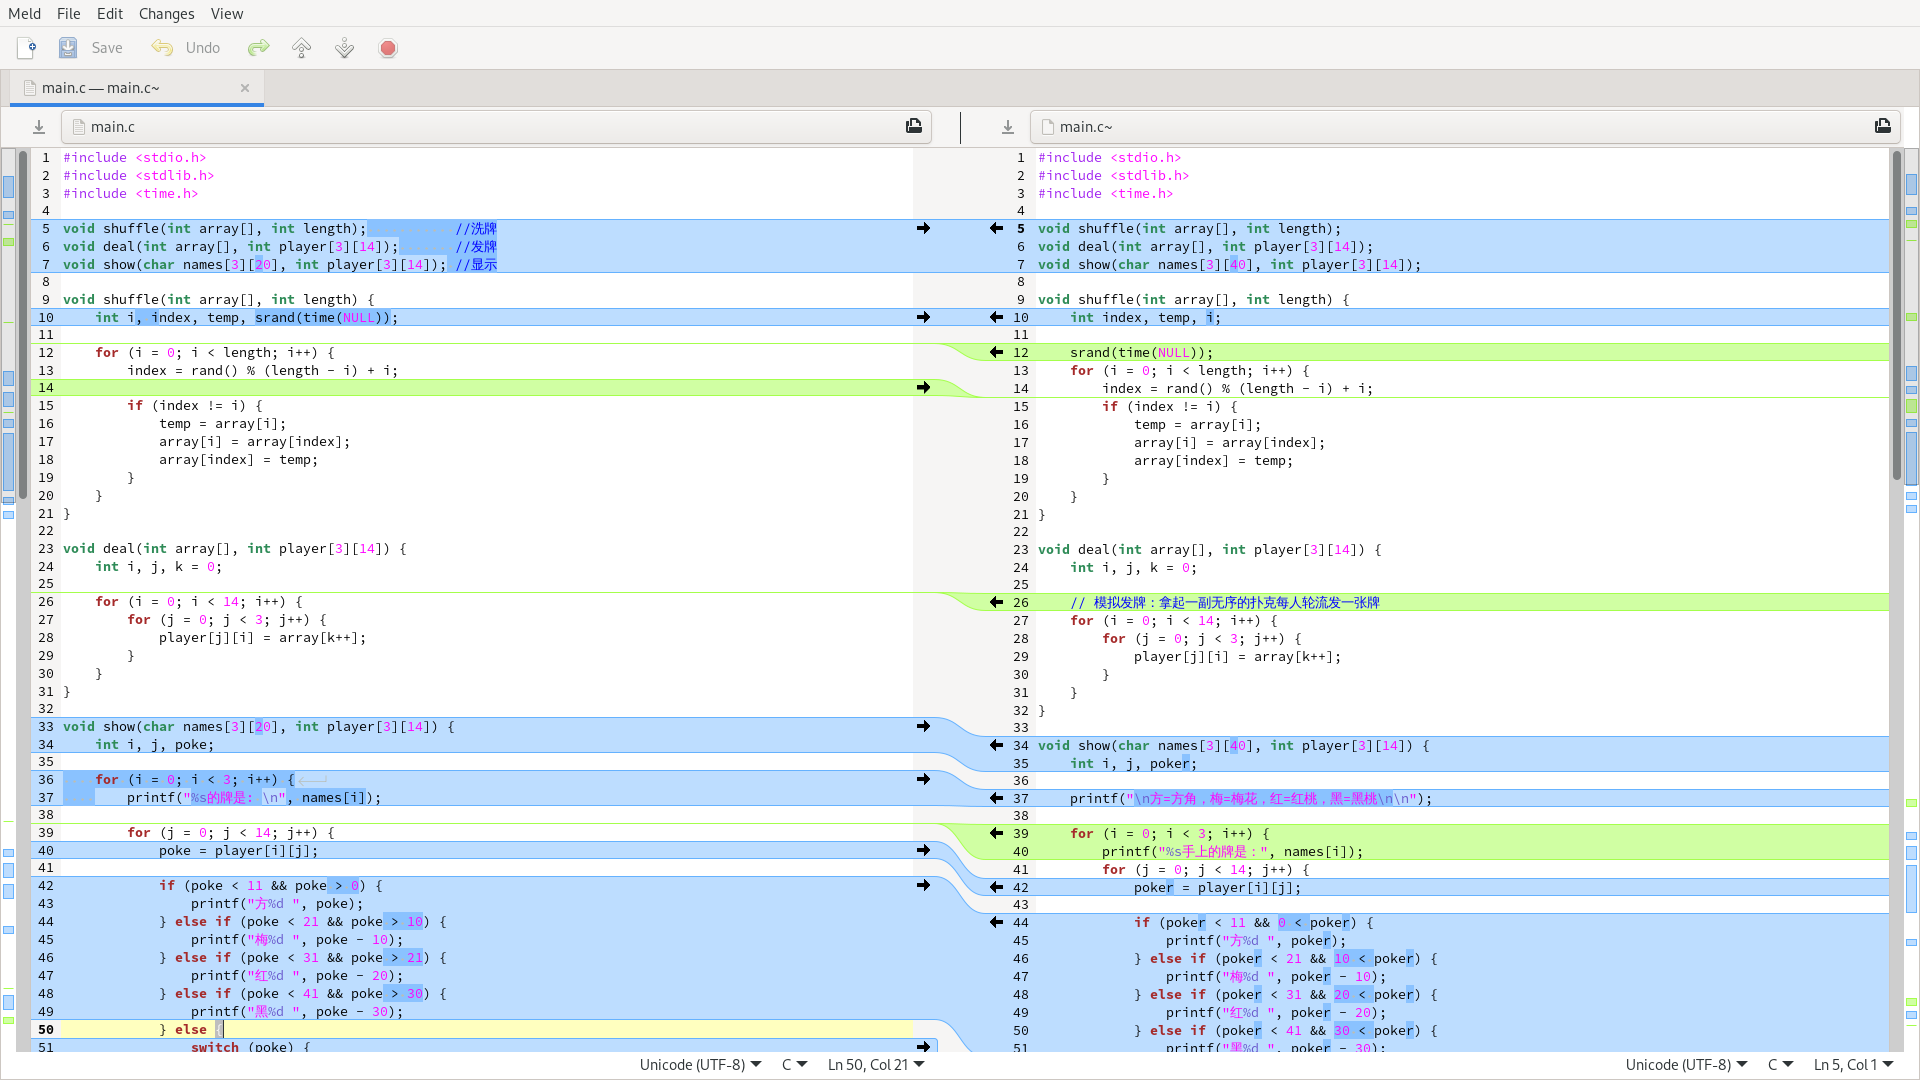Open the View menu
This screenshot has height=1080, width=1920.
click(227, 13)
